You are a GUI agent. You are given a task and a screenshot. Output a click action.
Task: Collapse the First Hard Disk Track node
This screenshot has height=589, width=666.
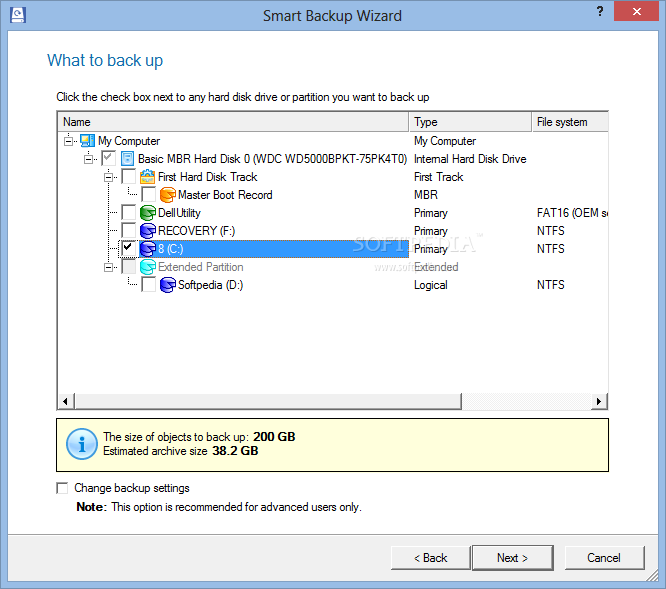coord(108,177)
